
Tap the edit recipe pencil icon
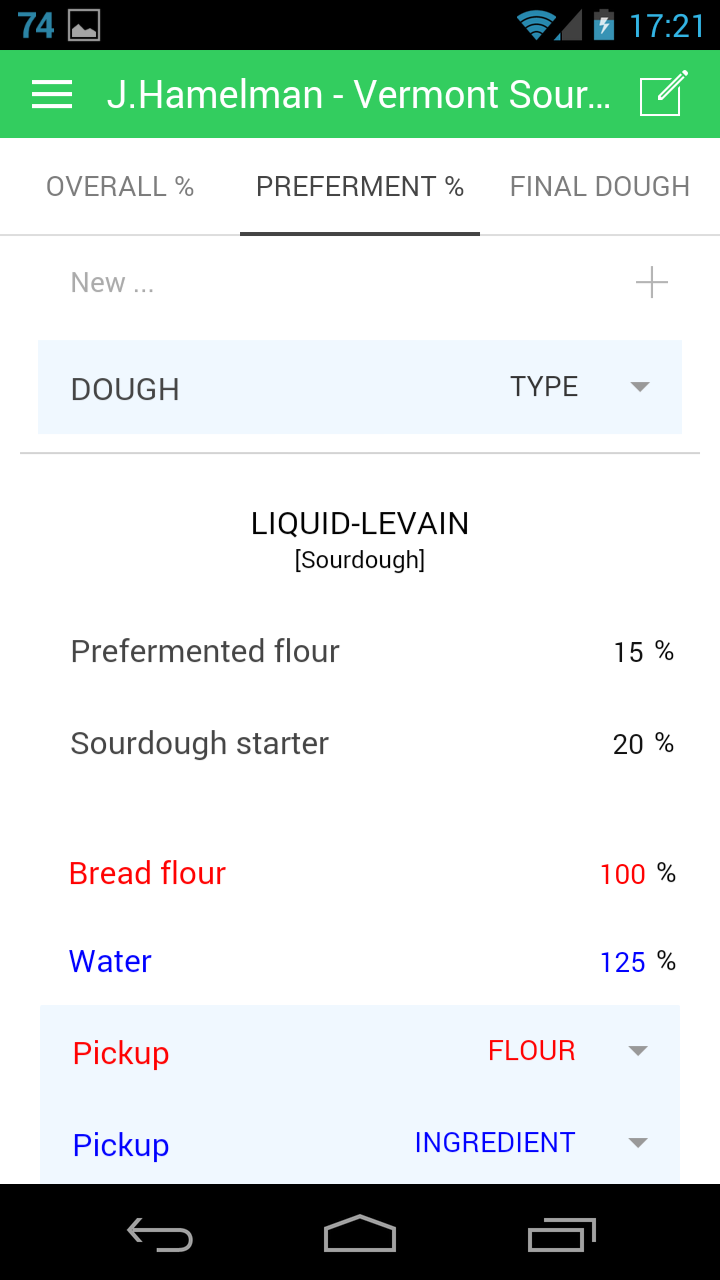[x=664, y=94]
